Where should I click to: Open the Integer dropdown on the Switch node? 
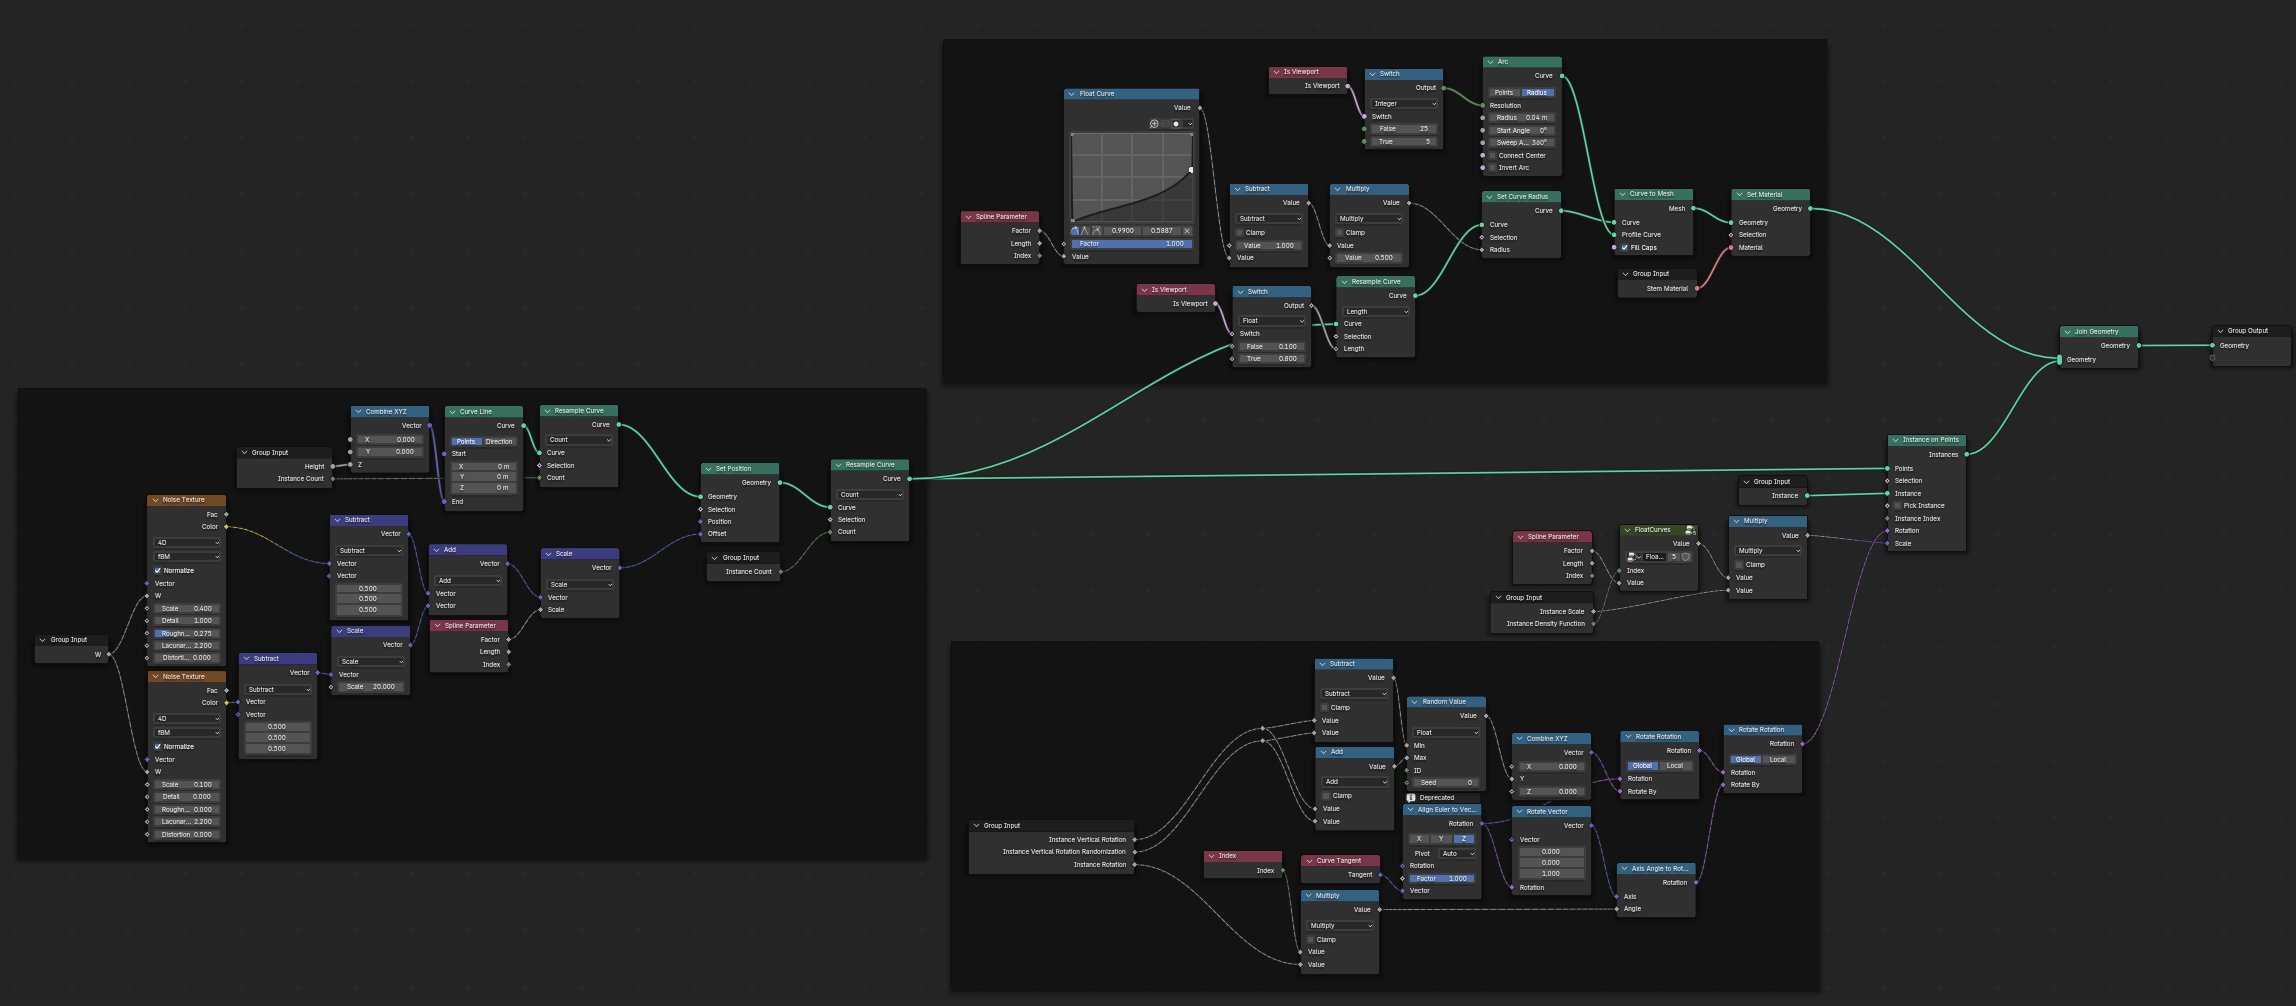(x=1404, y=104)
